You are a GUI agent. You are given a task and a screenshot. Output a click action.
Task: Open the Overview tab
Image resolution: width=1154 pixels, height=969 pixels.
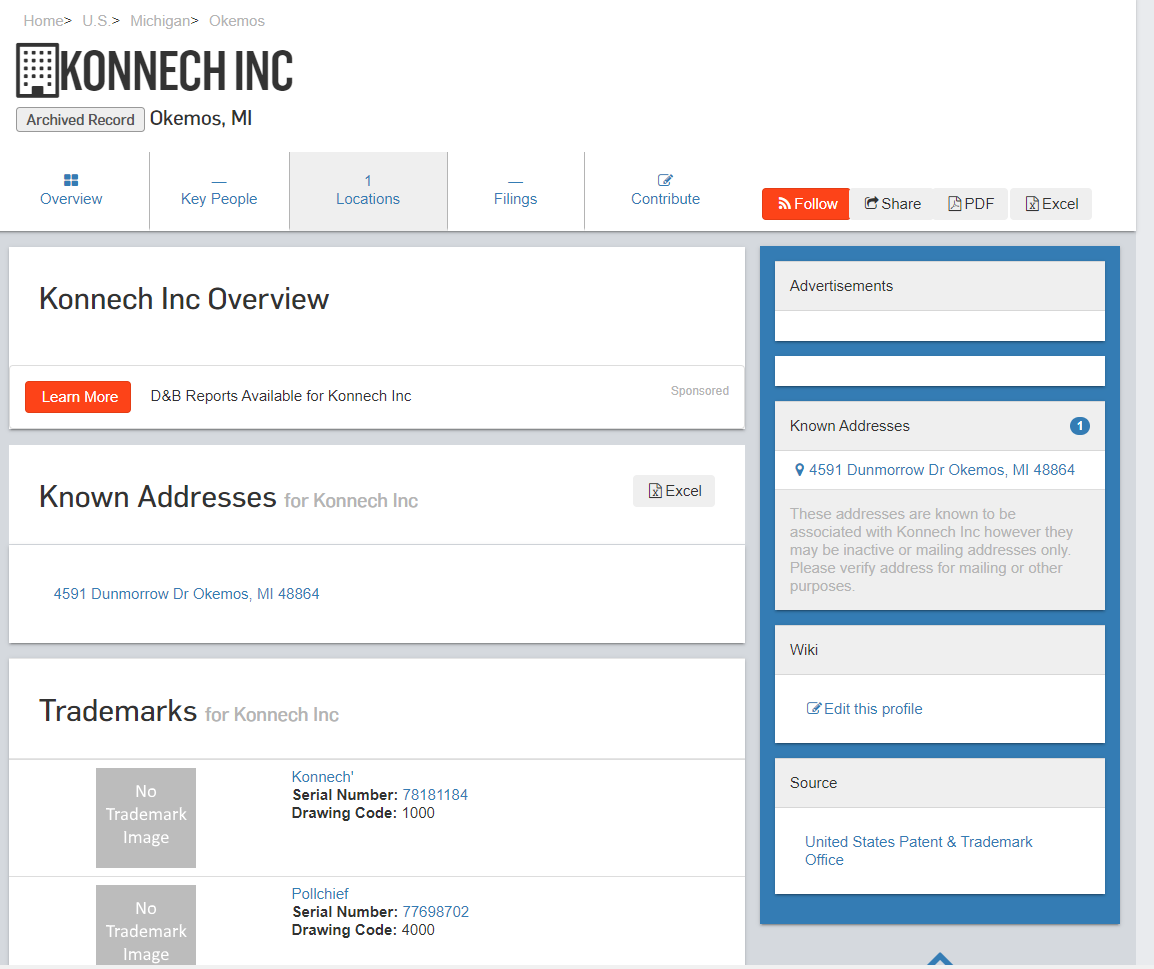click(71, 191)
